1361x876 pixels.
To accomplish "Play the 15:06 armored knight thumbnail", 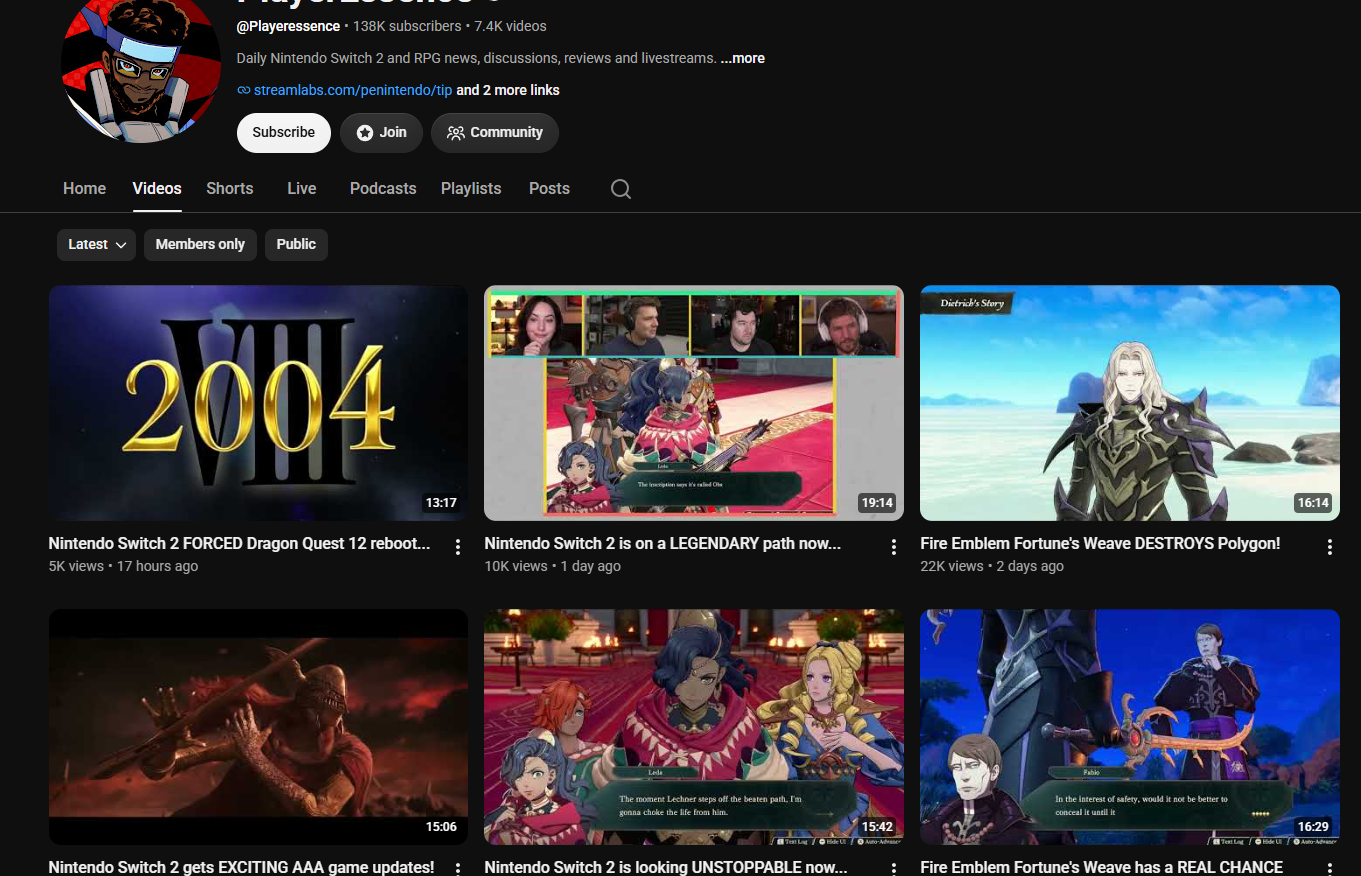I will click(x=258, y=727).
